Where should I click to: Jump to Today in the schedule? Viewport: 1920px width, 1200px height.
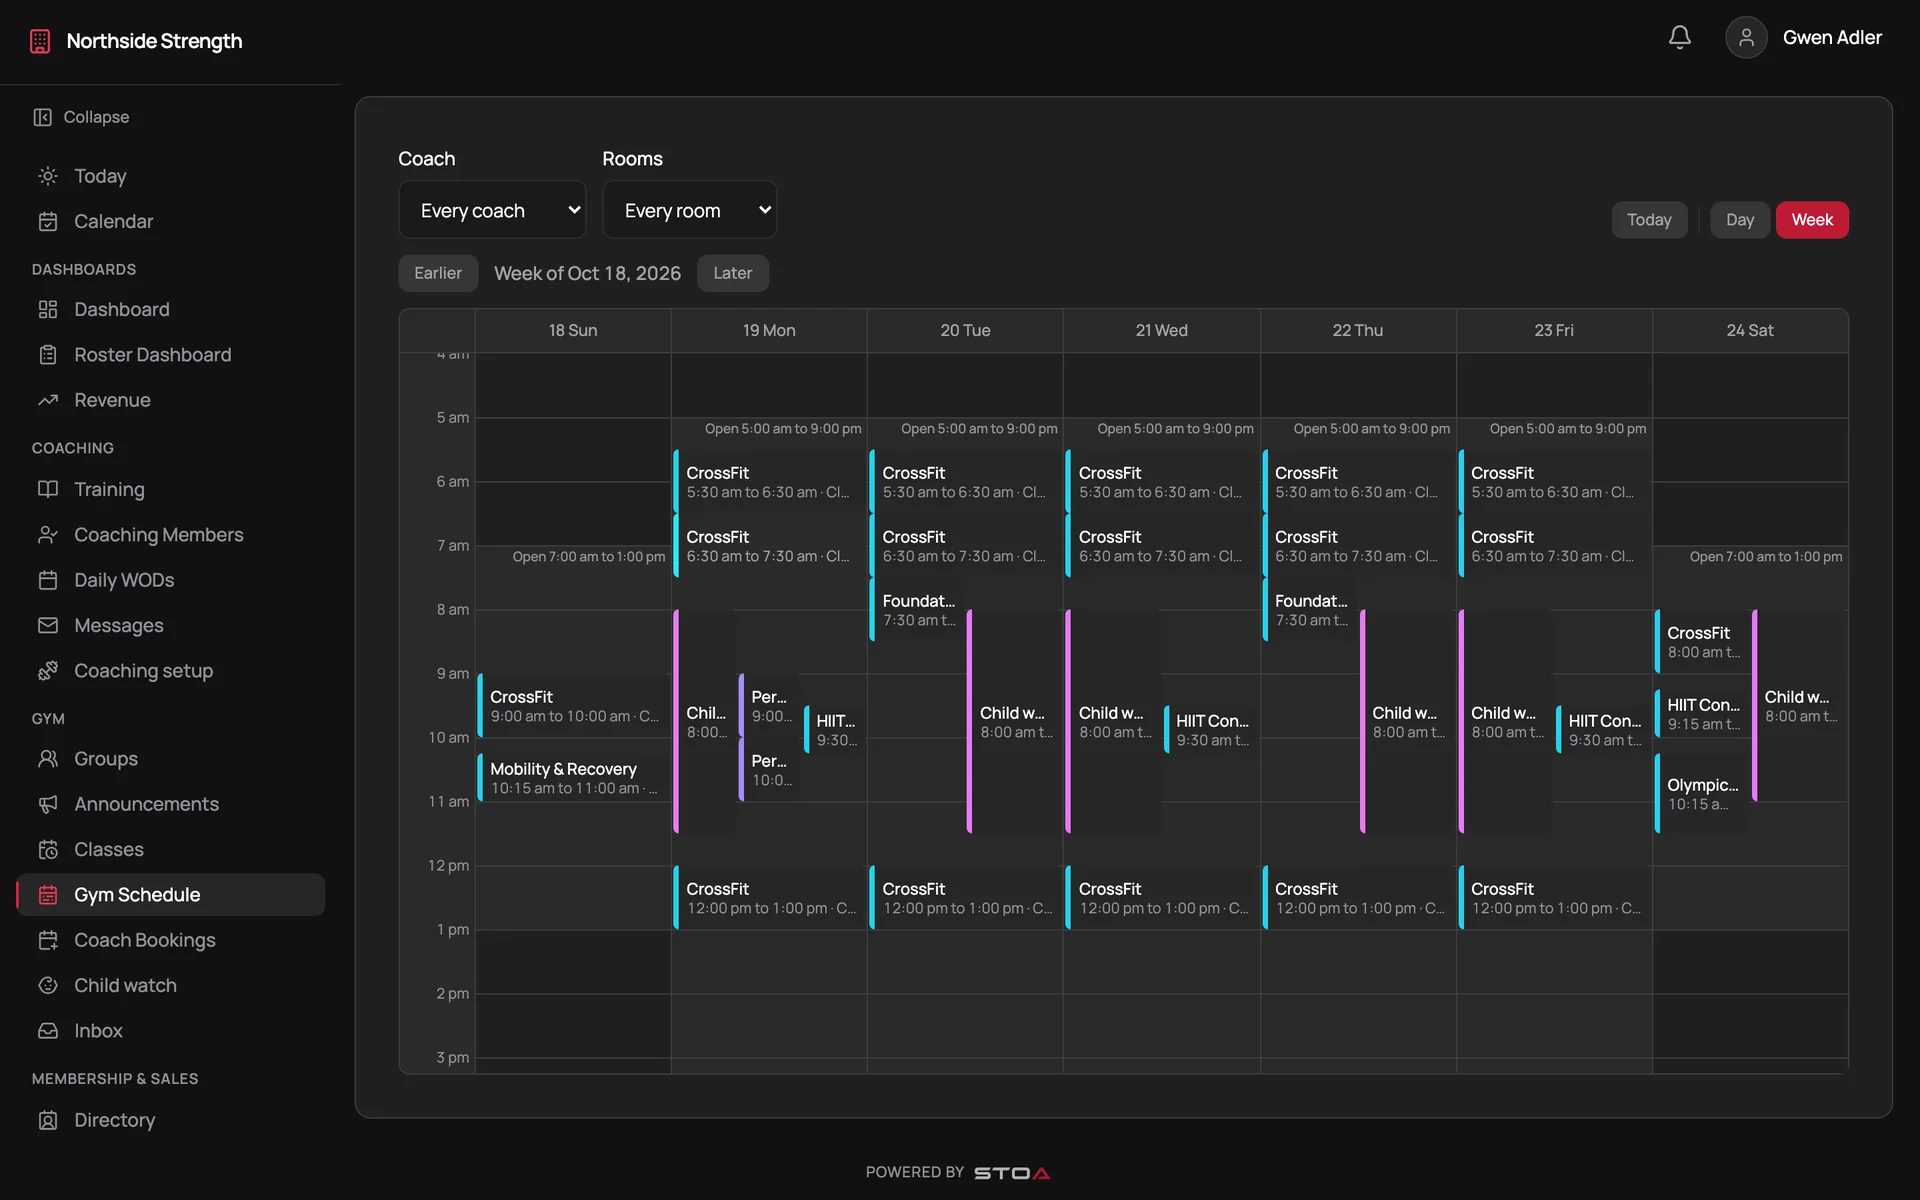pyautogui.click(x=1648, y=220)
